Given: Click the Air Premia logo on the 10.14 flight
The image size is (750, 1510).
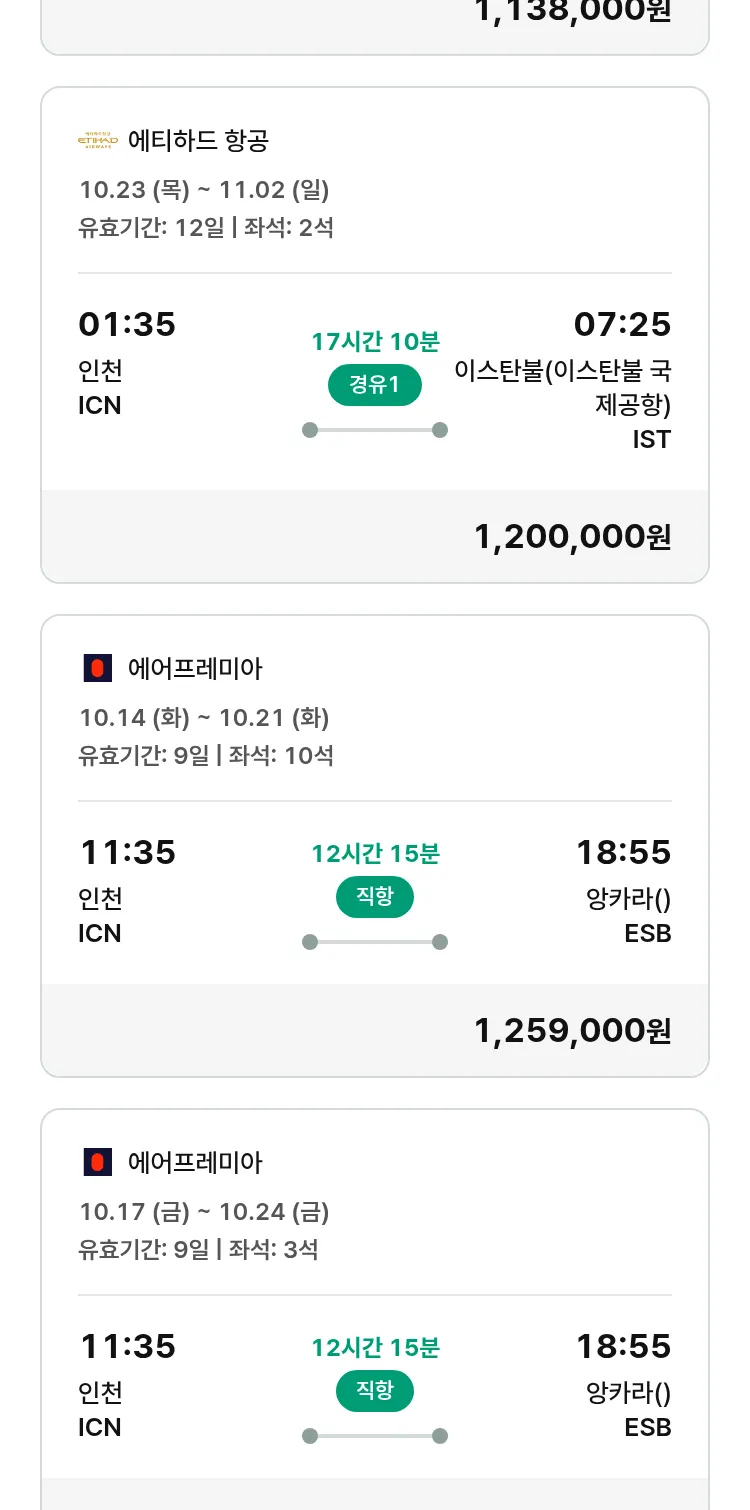Looking at the screenshot, I should tap(98, 668).
